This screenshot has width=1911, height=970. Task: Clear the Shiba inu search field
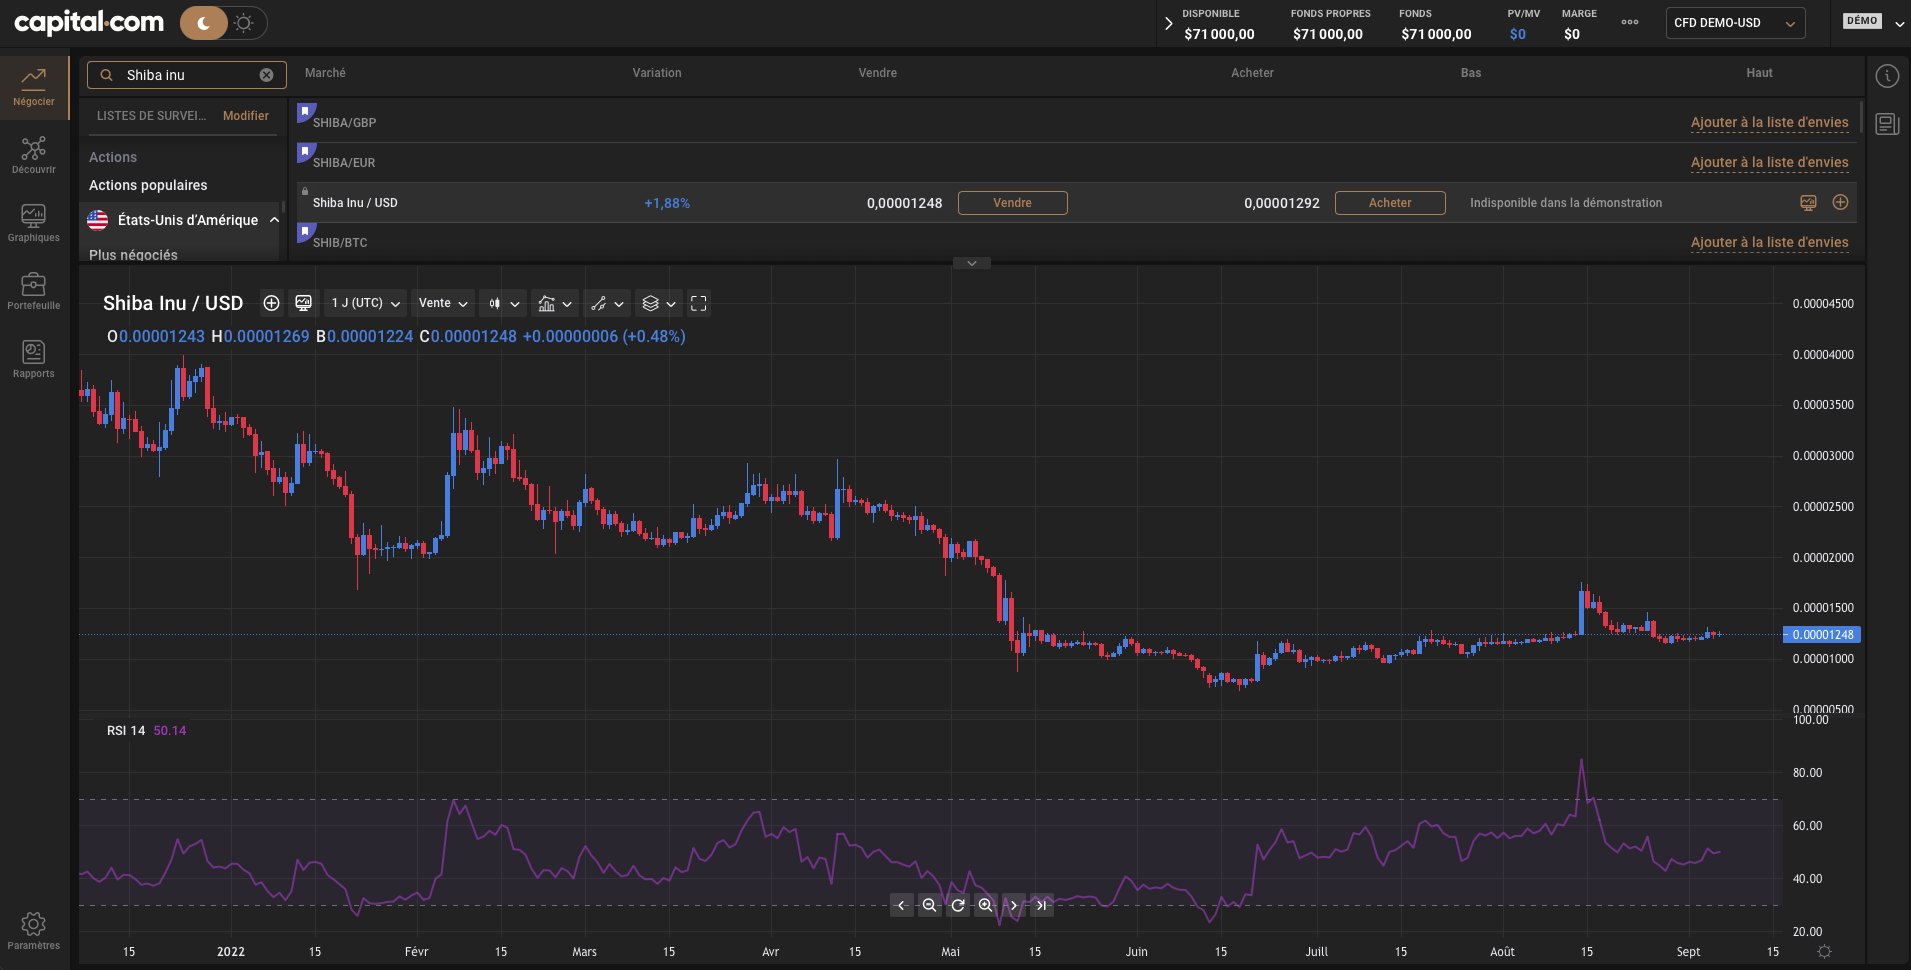(266, 75)
